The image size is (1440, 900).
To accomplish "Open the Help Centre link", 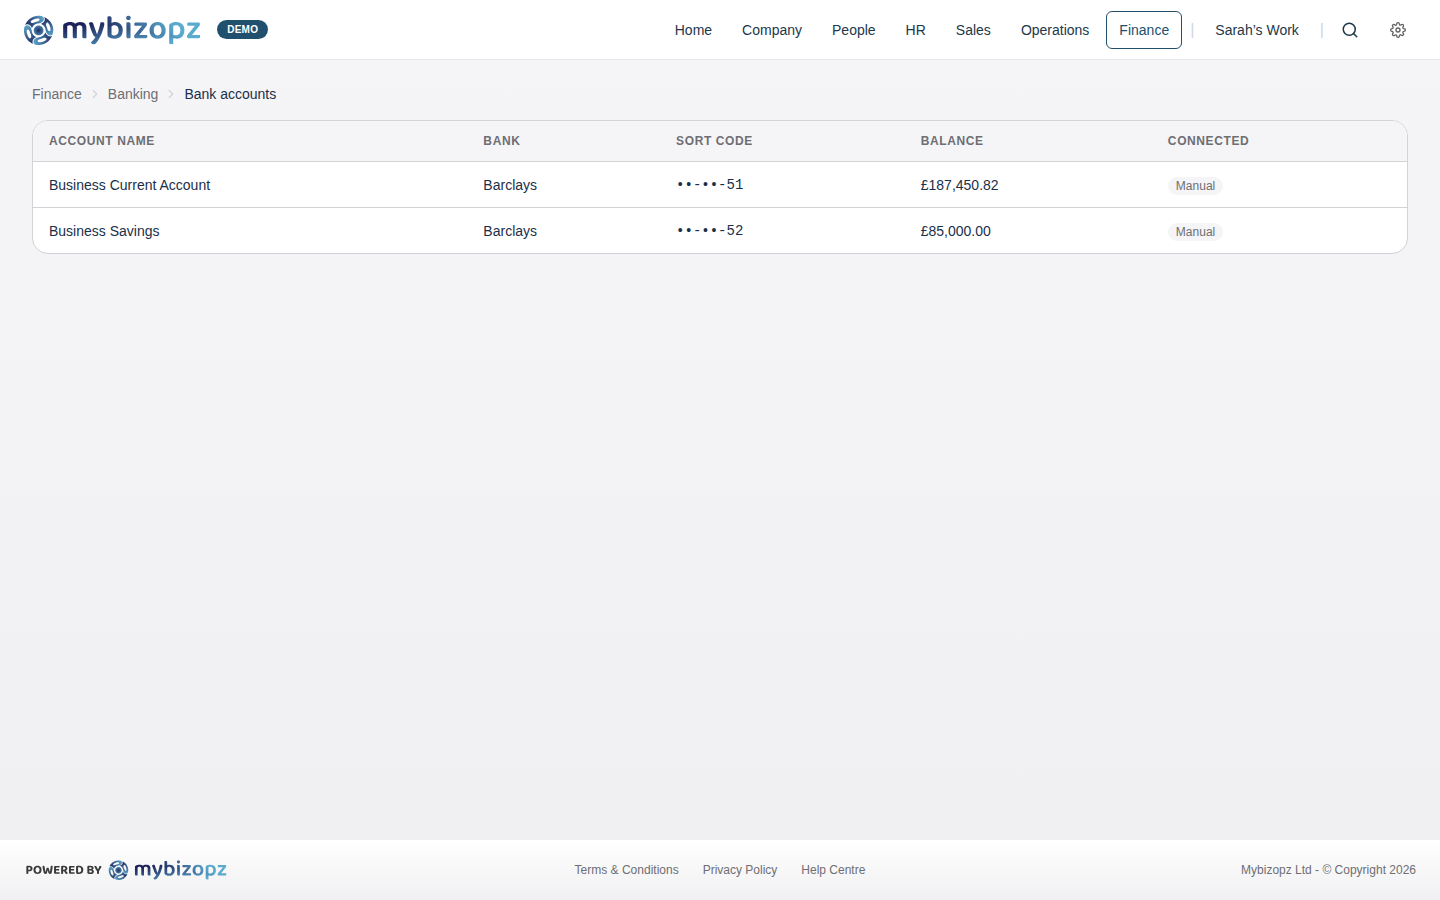I will [x=833, y=869].
